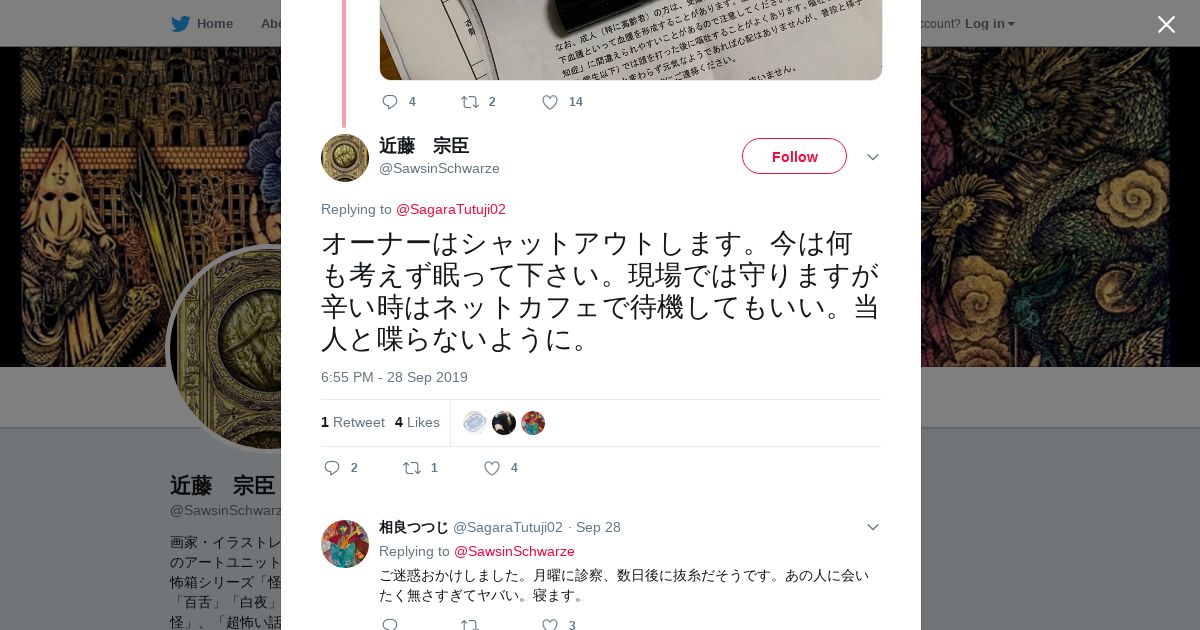Open the @SagaraTutuji02 mention link
The image size is (1200, 630).
451,209
